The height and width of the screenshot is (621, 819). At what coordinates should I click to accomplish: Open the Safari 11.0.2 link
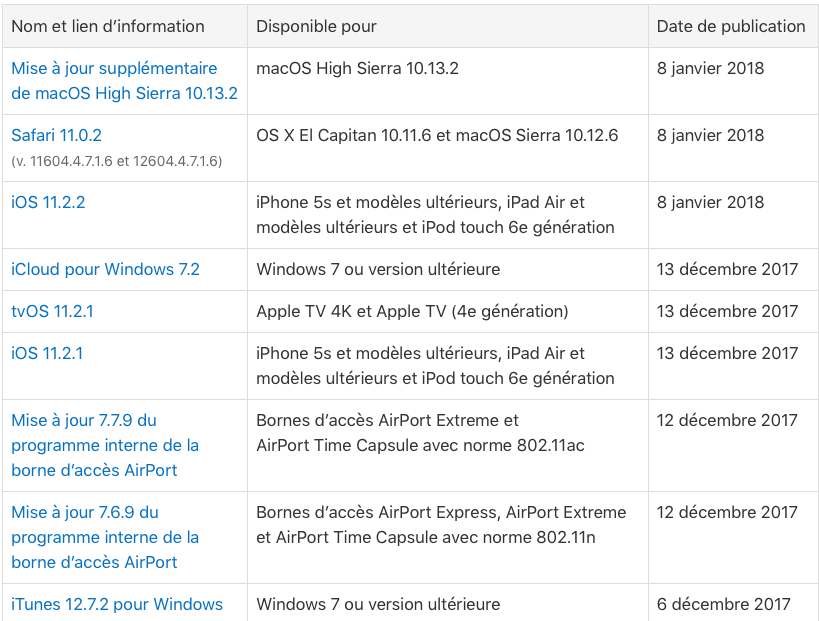(x=56, y=135)
